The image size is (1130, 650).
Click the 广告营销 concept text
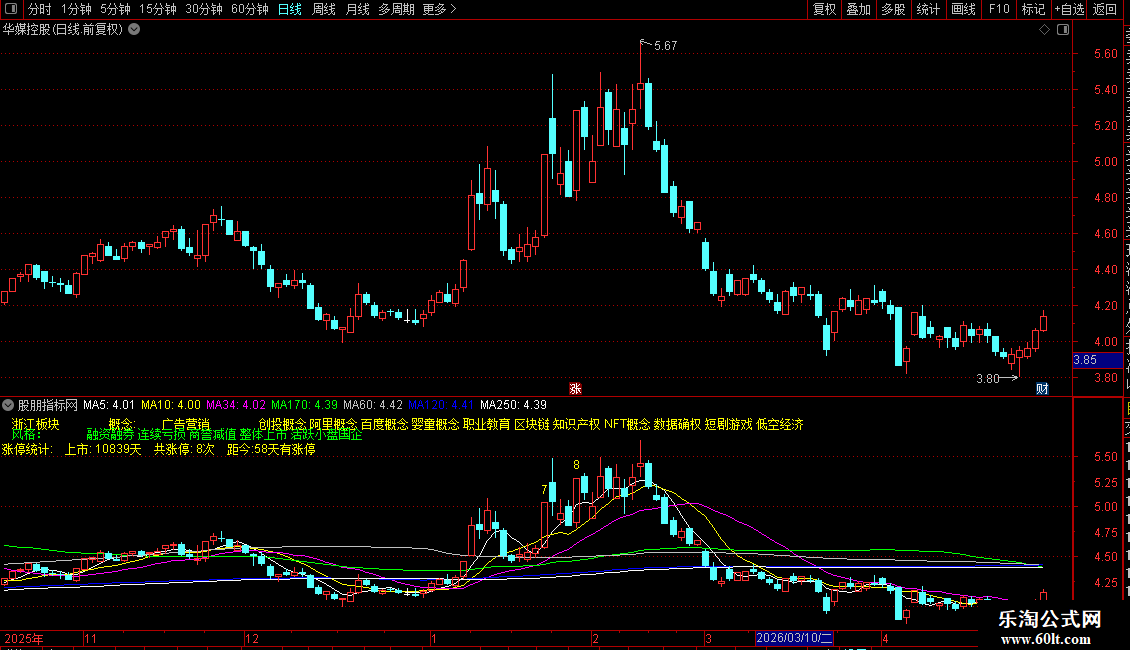pos(186,424)
